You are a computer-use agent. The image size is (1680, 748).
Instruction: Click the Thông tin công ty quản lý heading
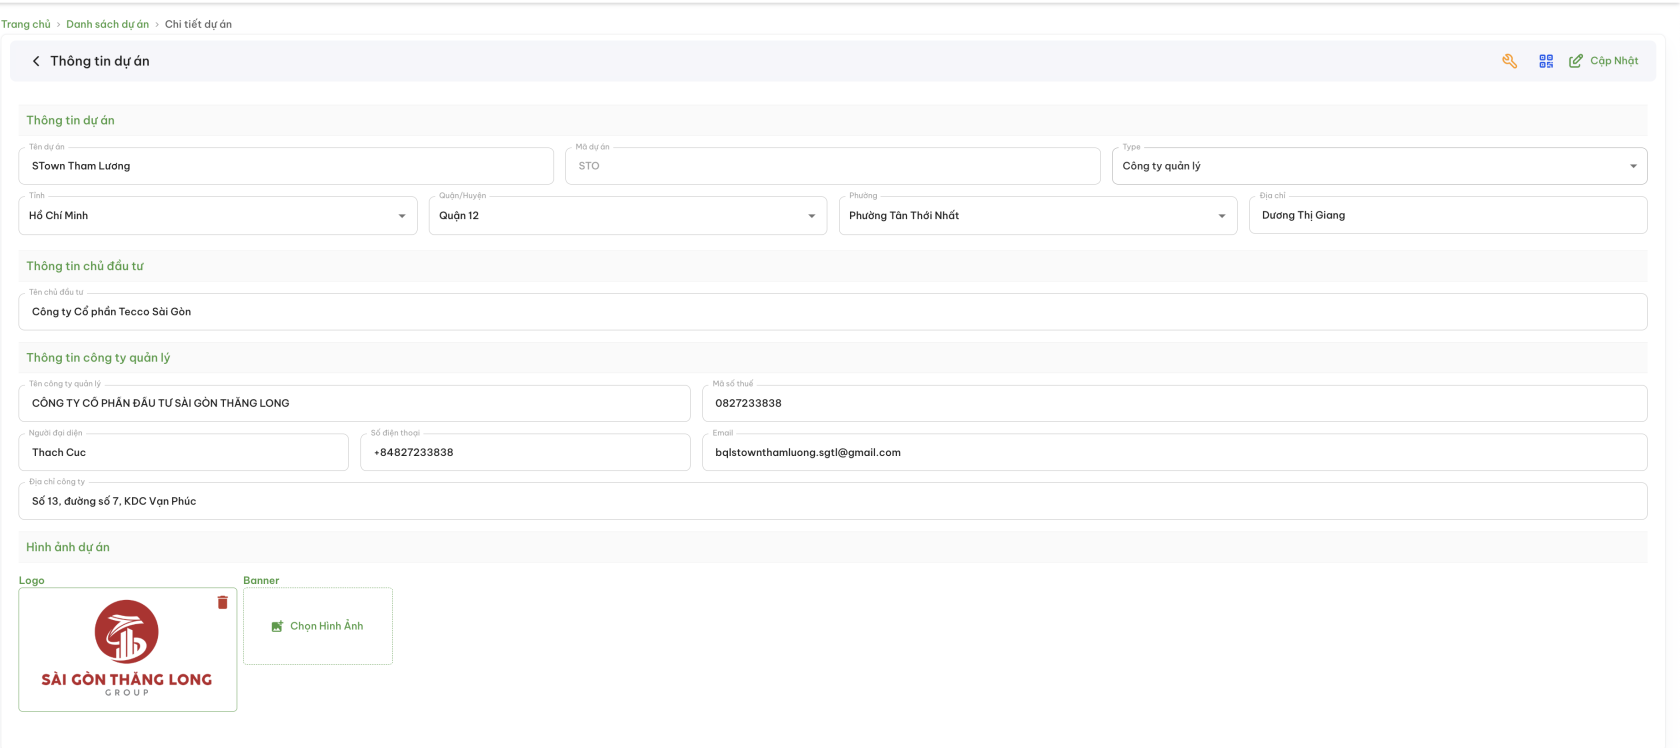(x=98, y=358)
